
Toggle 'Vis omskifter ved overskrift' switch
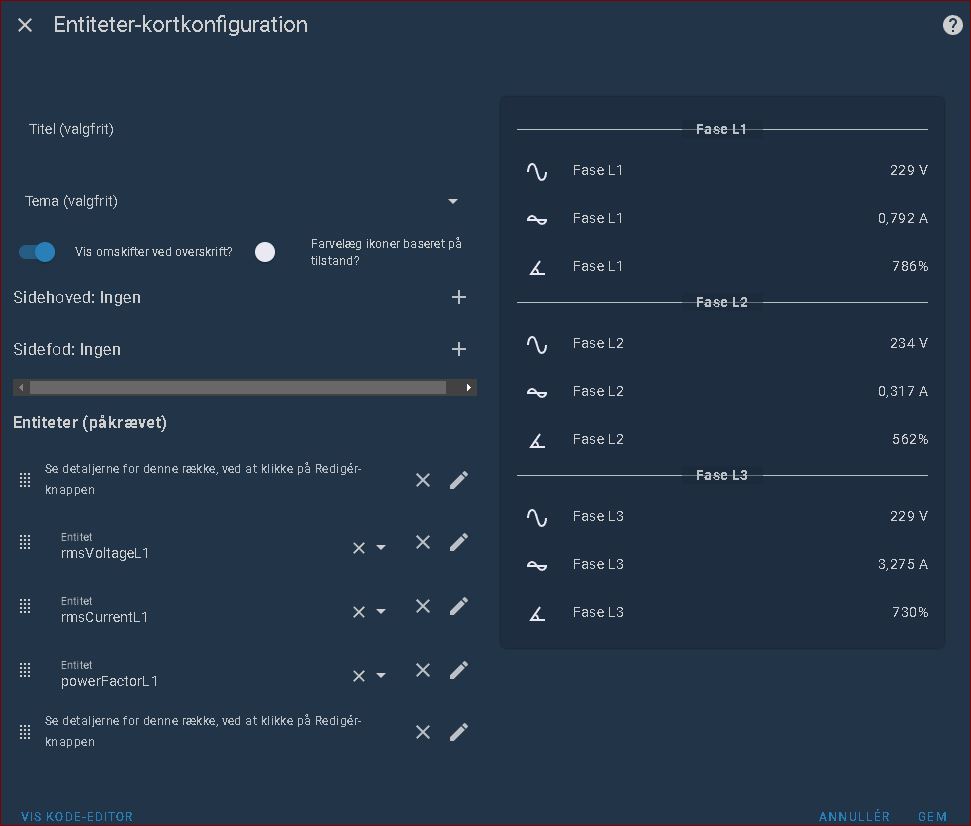click(x=38, y=252)
